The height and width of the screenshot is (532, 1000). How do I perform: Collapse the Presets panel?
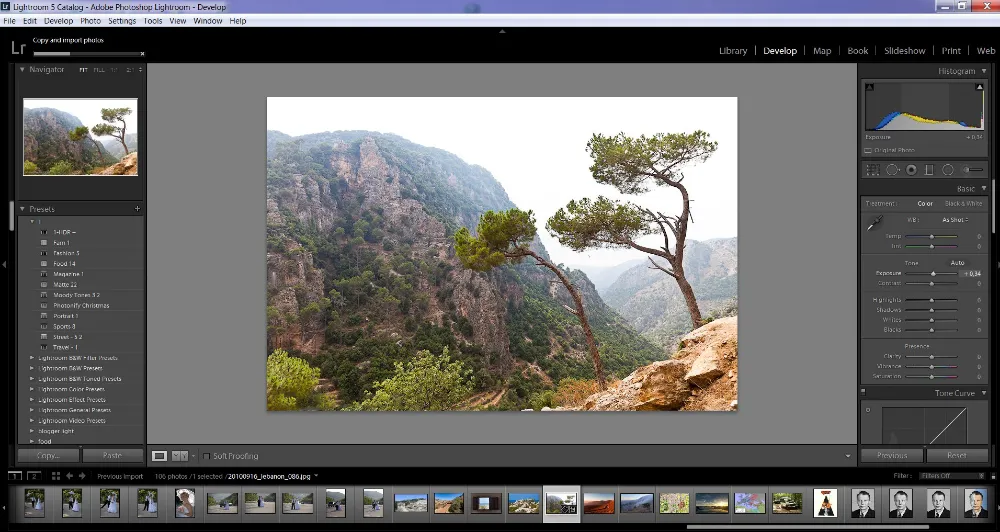click(x=22, y=209)
